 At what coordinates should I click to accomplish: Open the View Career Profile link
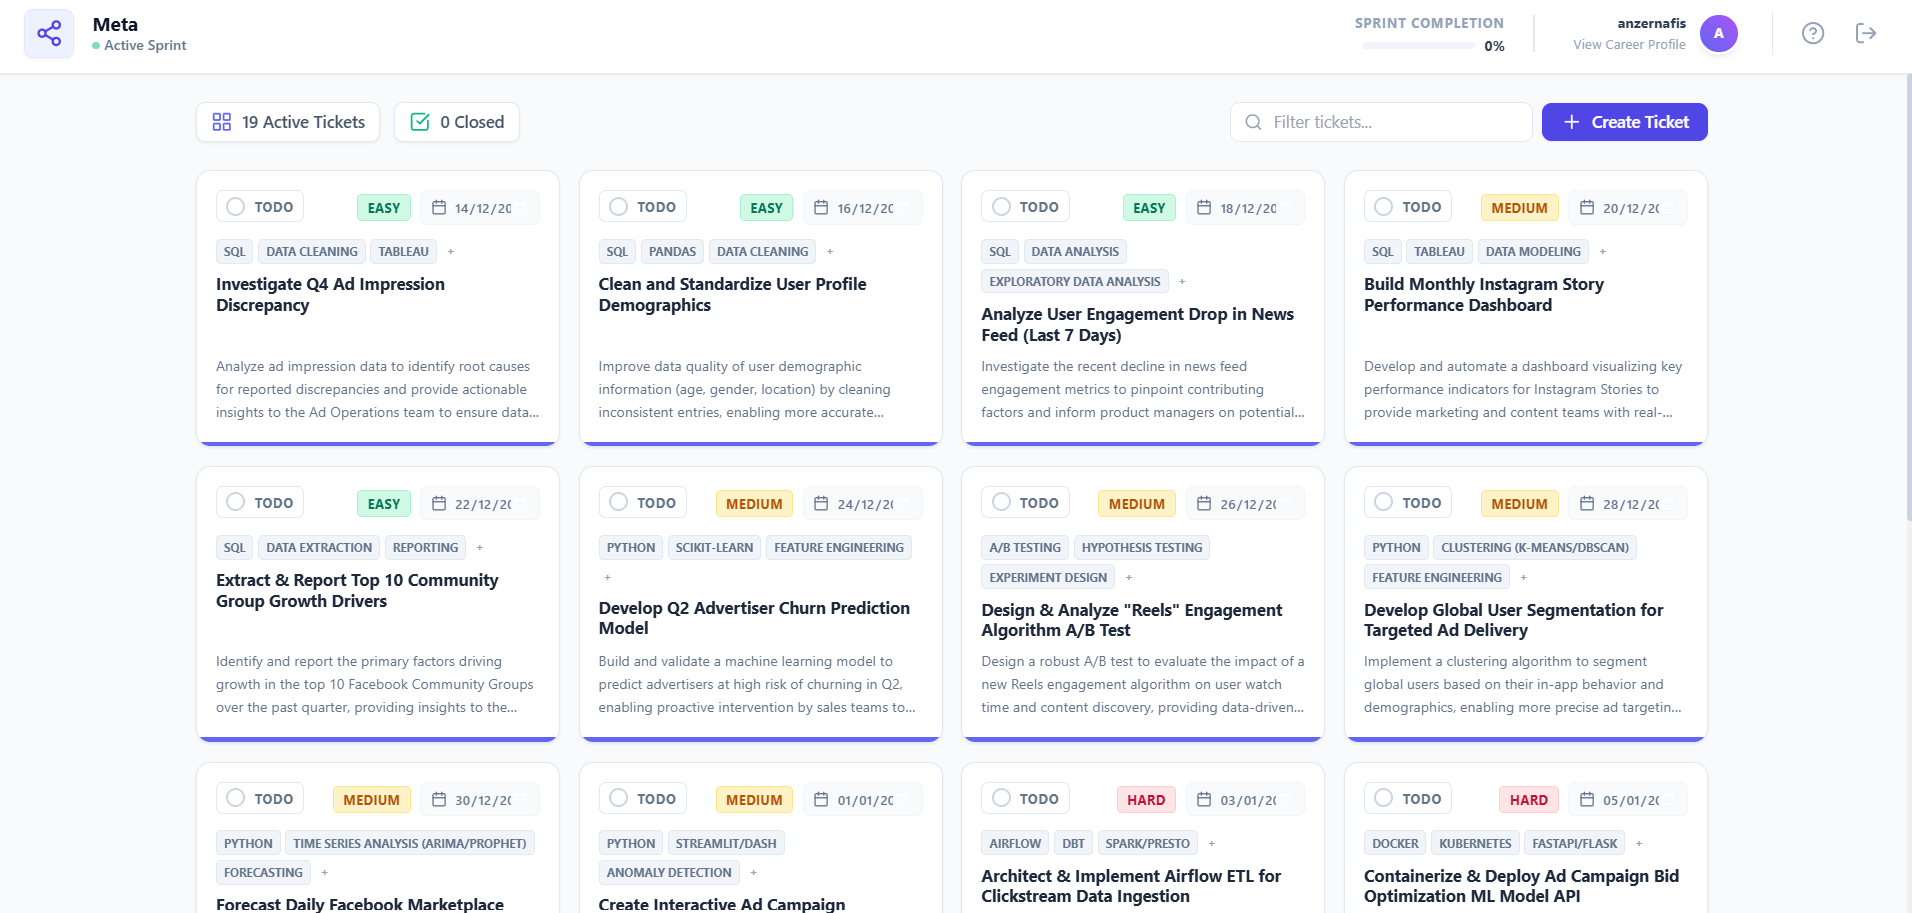click(1629, 45)
